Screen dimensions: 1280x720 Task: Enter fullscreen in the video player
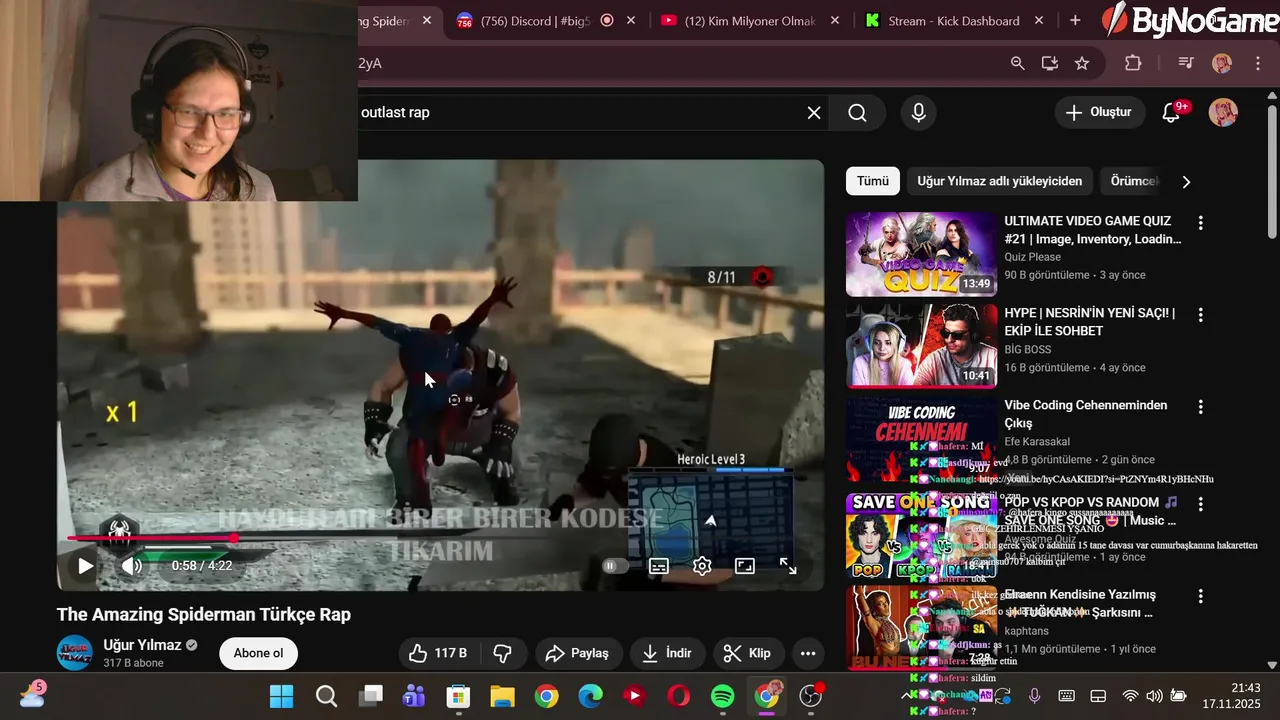coord(788,566)
